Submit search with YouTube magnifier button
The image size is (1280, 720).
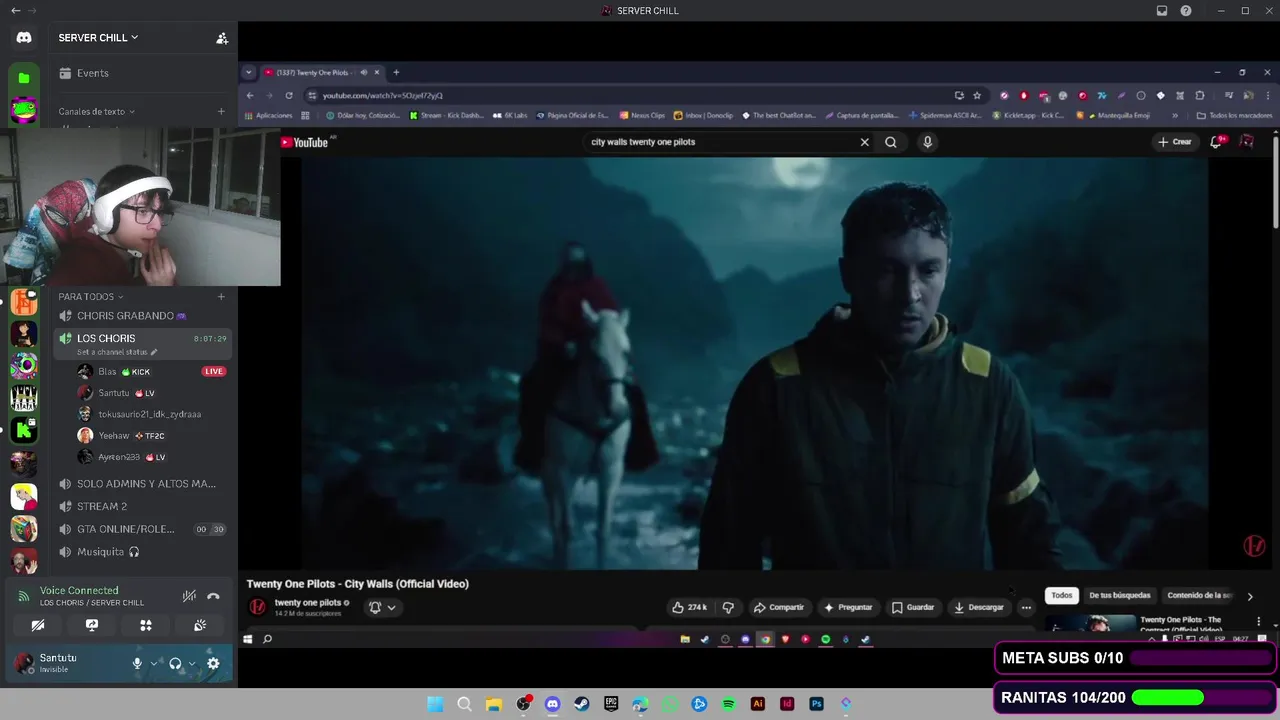891,142
